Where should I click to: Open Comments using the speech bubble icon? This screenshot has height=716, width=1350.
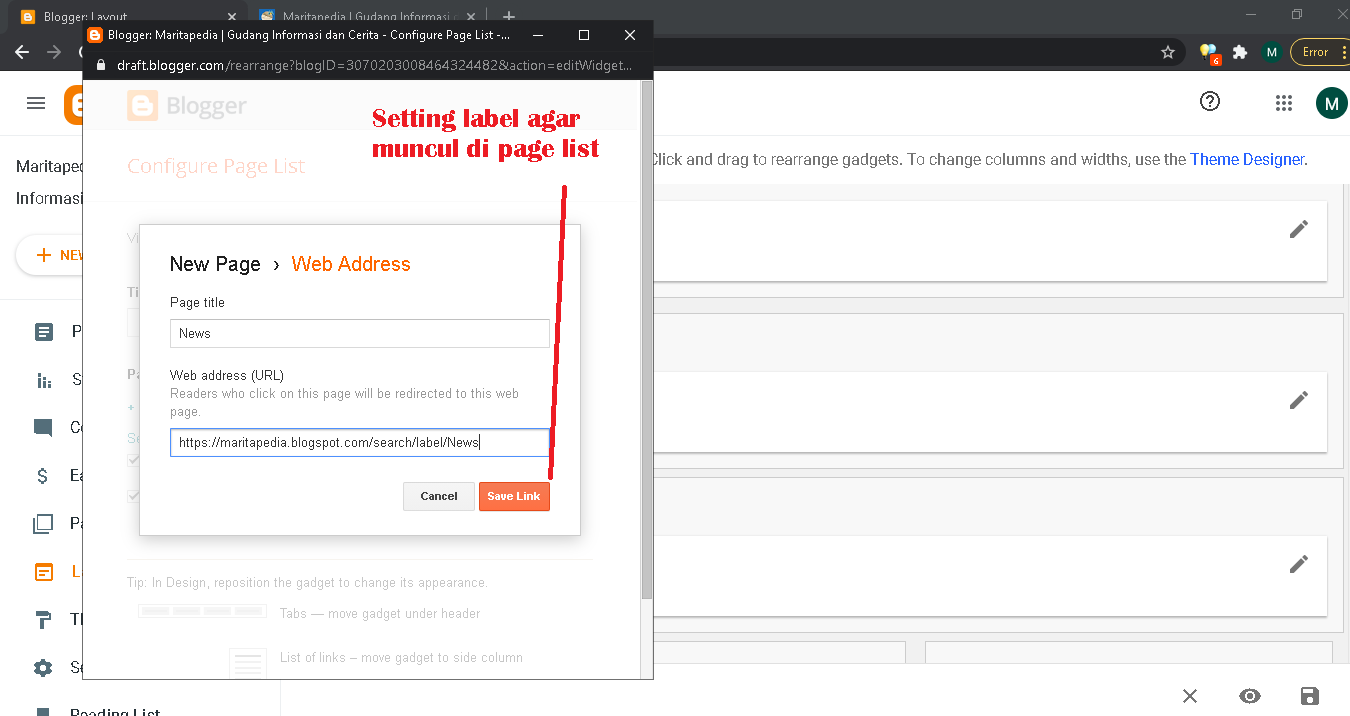[43, 427]
